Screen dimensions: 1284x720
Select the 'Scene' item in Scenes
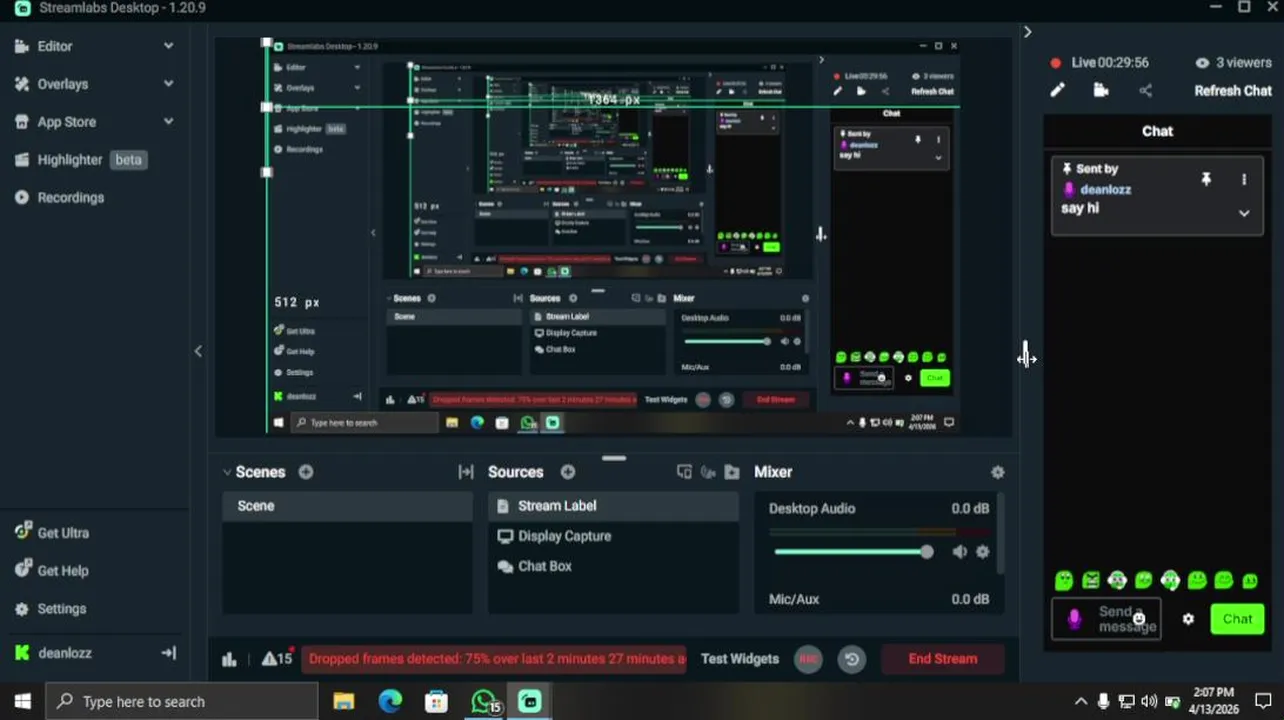(347, 506)
